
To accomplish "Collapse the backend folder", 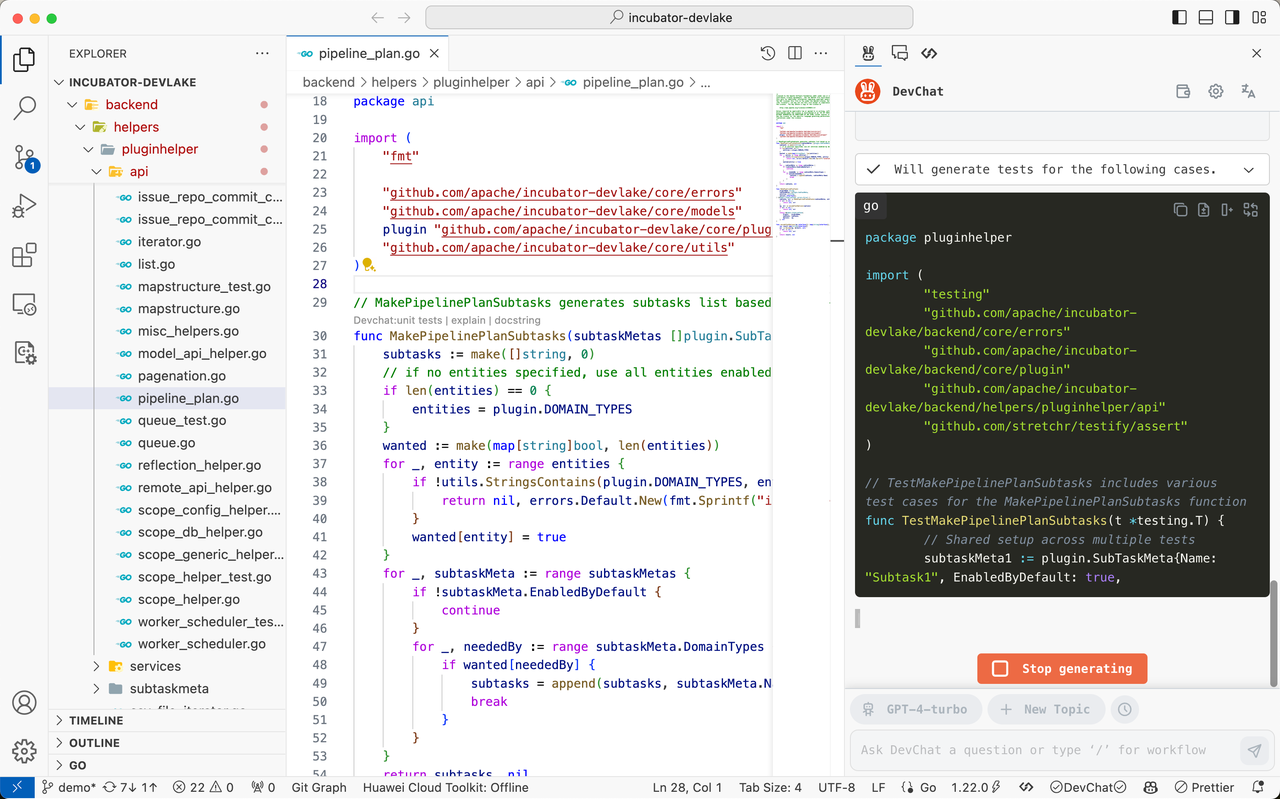I will pyautogui.click(x=72, y=104).
